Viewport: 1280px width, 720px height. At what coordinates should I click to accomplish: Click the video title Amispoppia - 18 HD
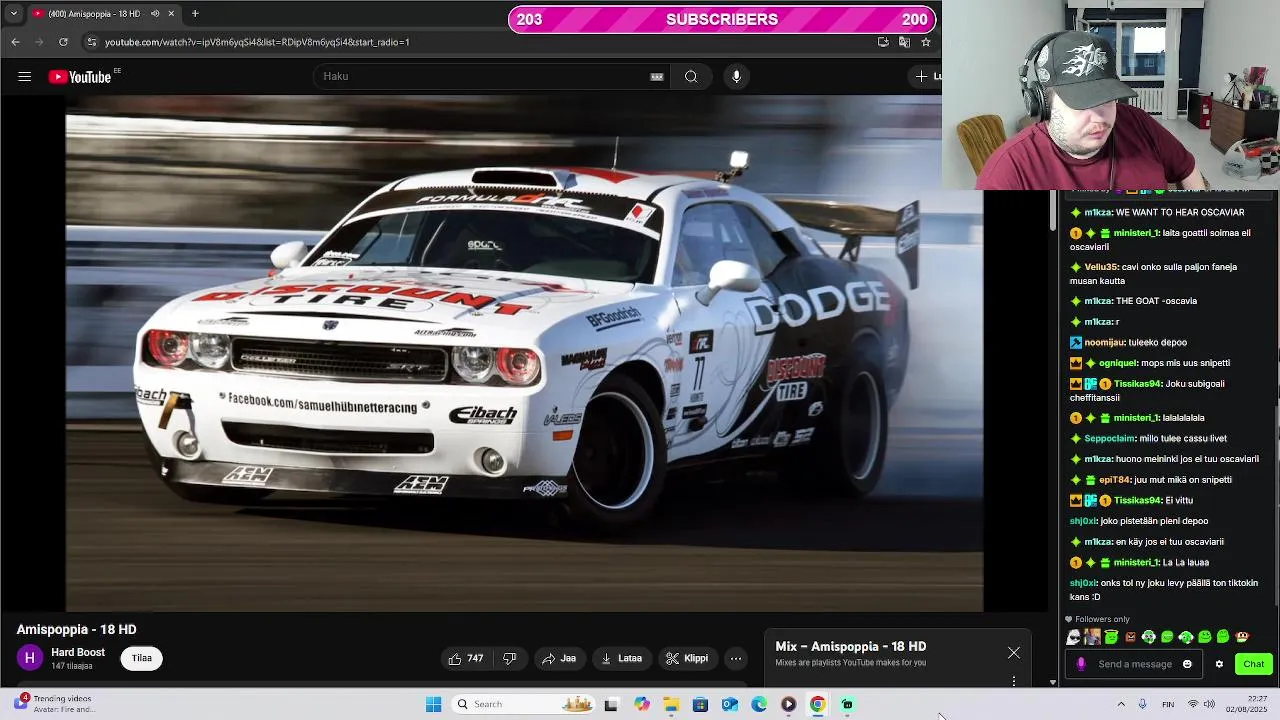pyautogui.click(x=77, y=629)
